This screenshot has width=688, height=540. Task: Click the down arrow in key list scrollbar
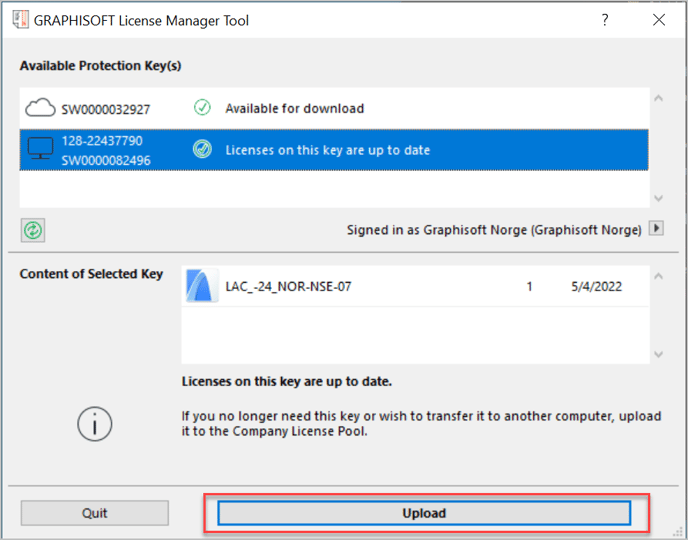658,198
